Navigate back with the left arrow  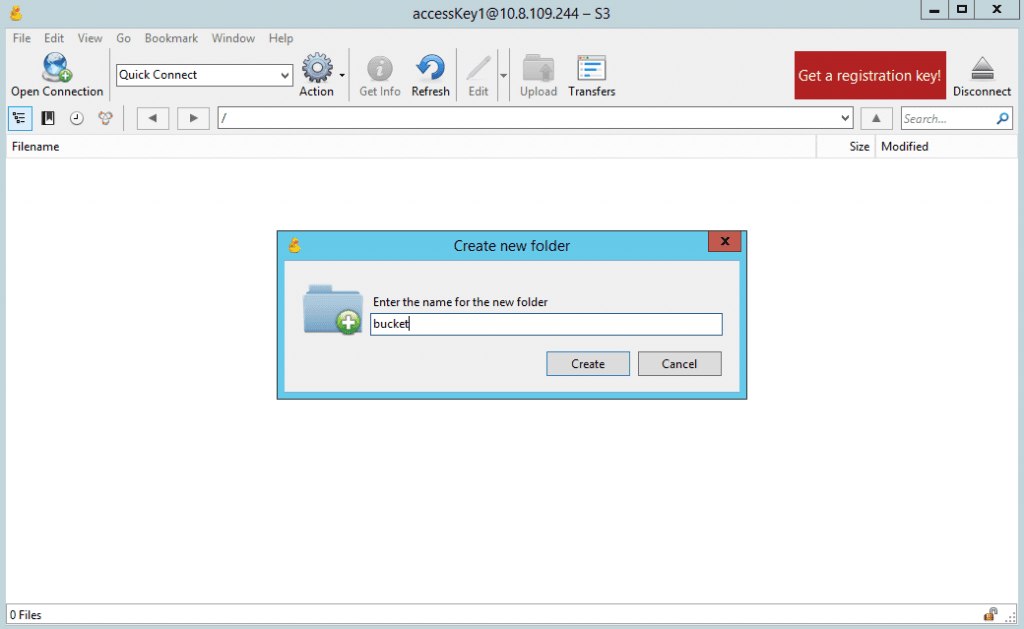[x=152, y=118]
